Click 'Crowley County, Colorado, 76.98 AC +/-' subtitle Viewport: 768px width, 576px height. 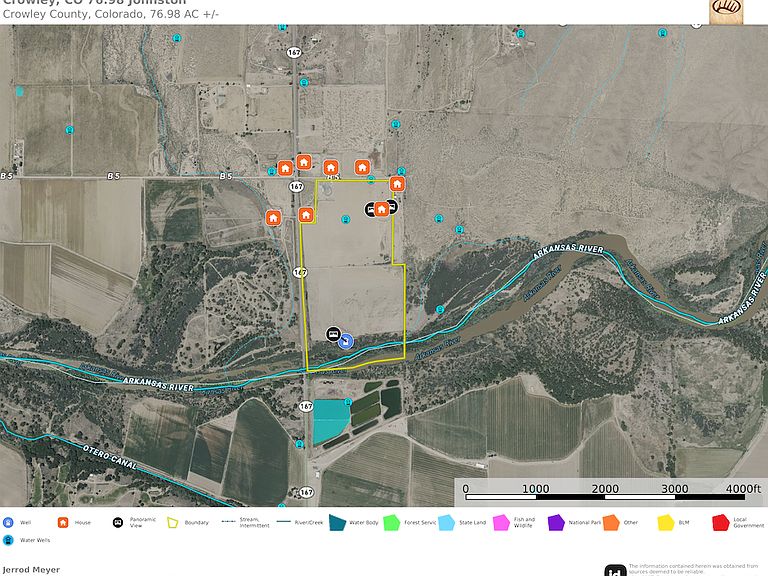111,14
